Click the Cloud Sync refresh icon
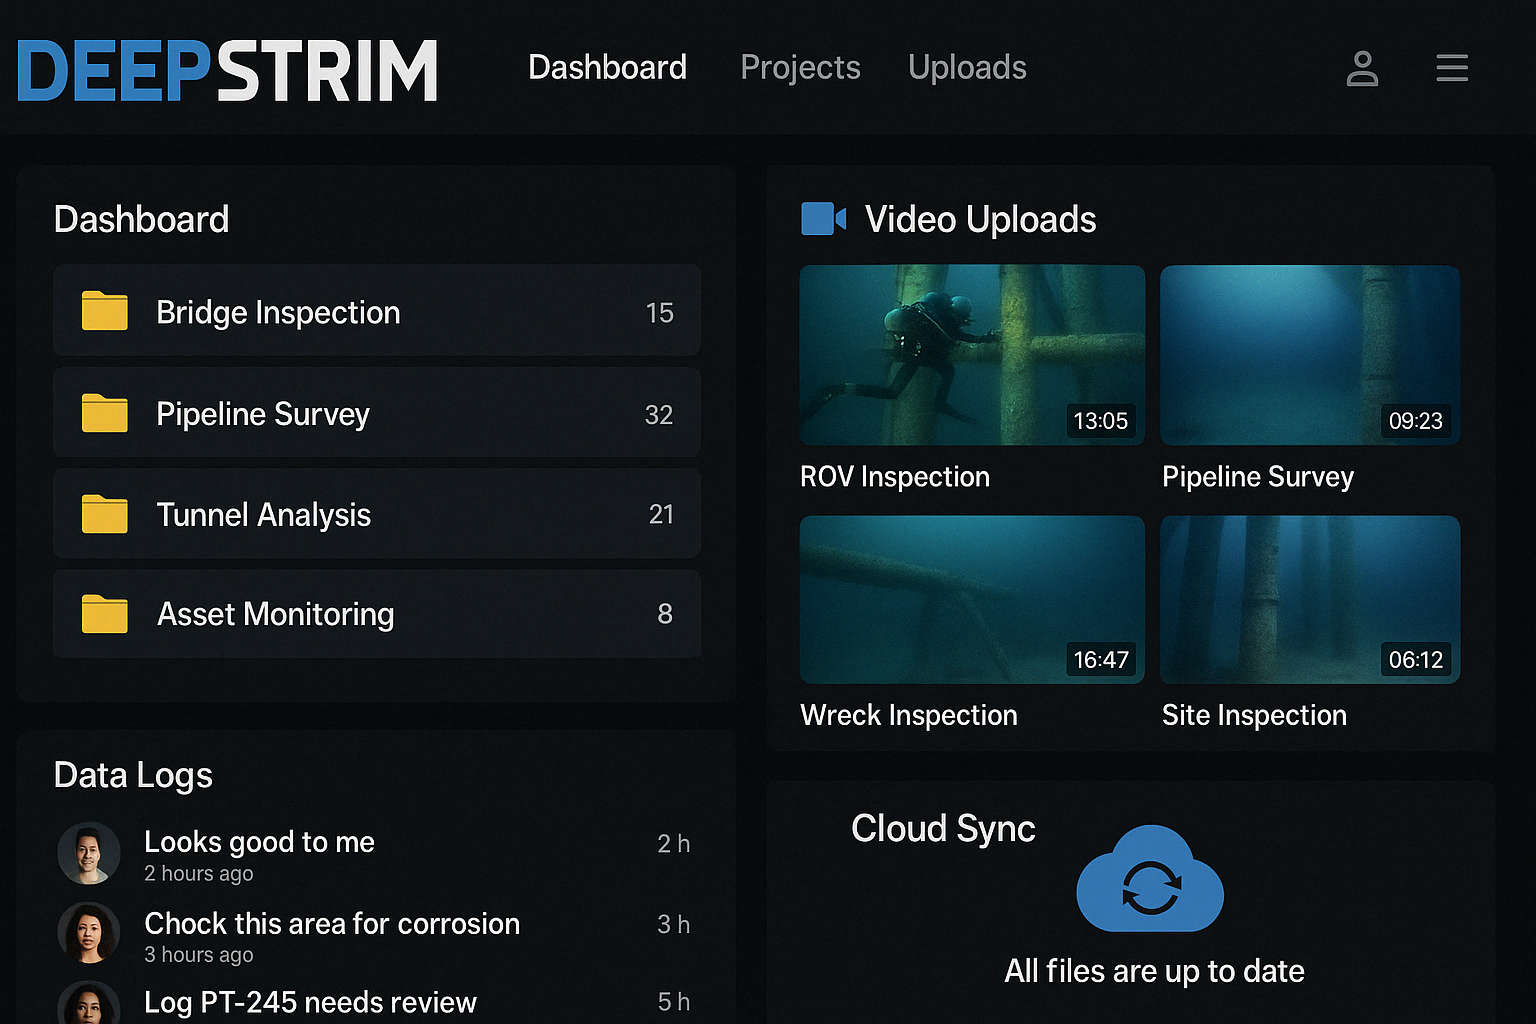Screen dimensions: 1536x1024 tap(1150, 882)
